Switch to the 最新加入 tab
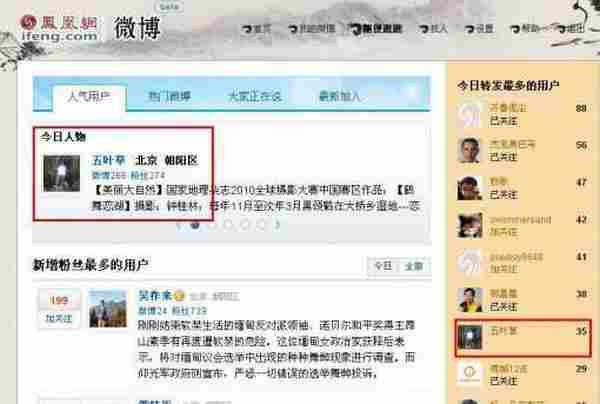This screenshot has width=600, height=404. click(x=340, y=96)
